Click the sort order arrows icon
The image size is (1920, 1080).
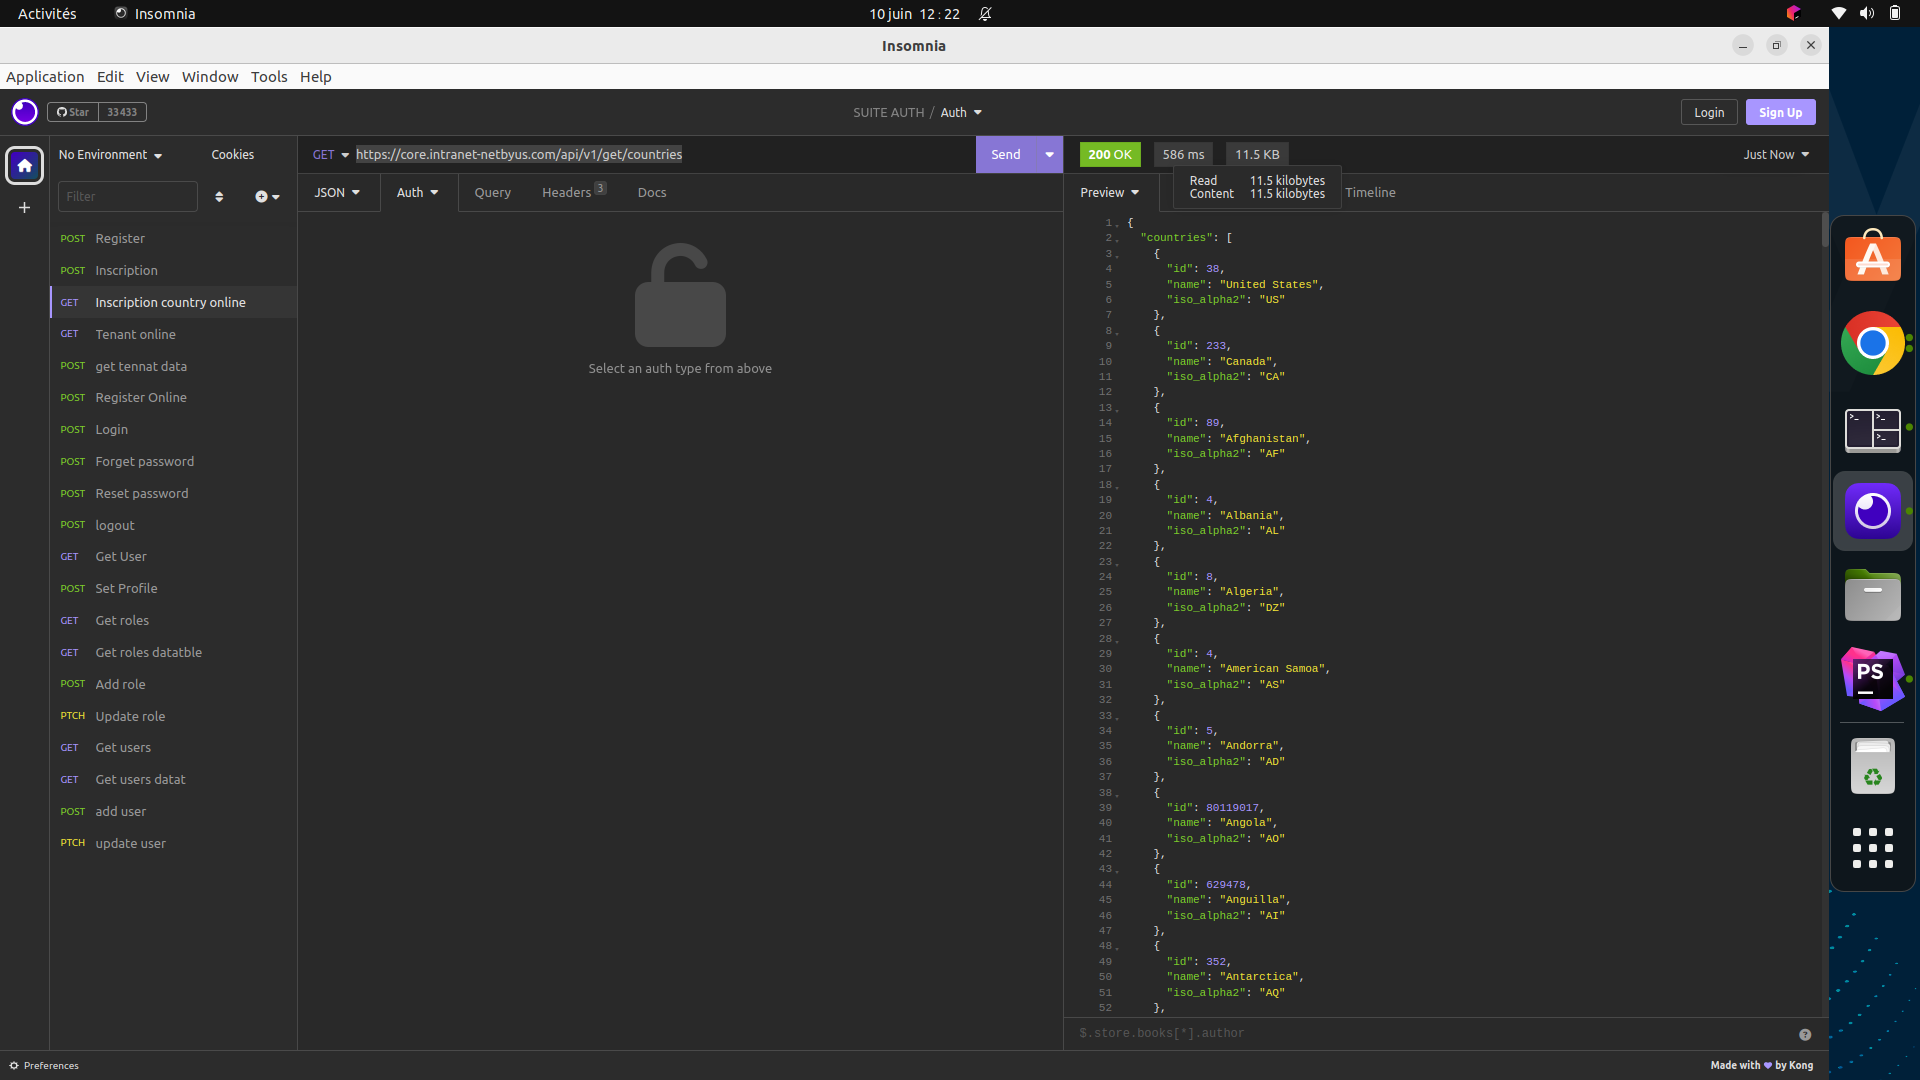(219, 197)
